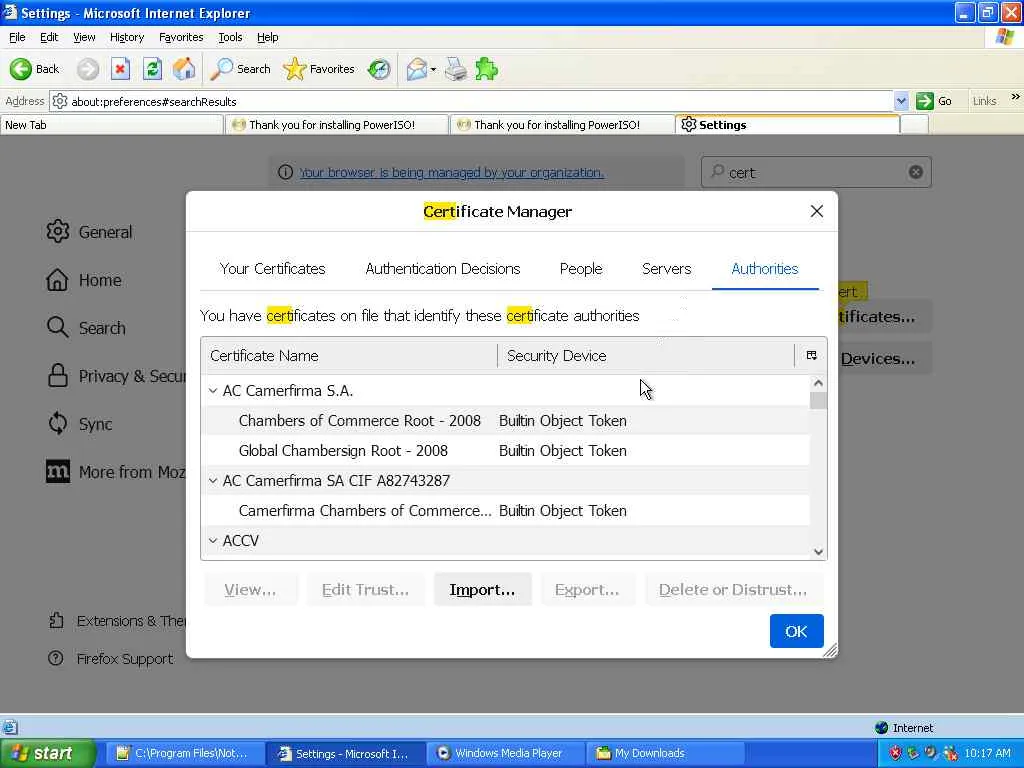
Task: Open the Tools menu
Action: [230, 37]
